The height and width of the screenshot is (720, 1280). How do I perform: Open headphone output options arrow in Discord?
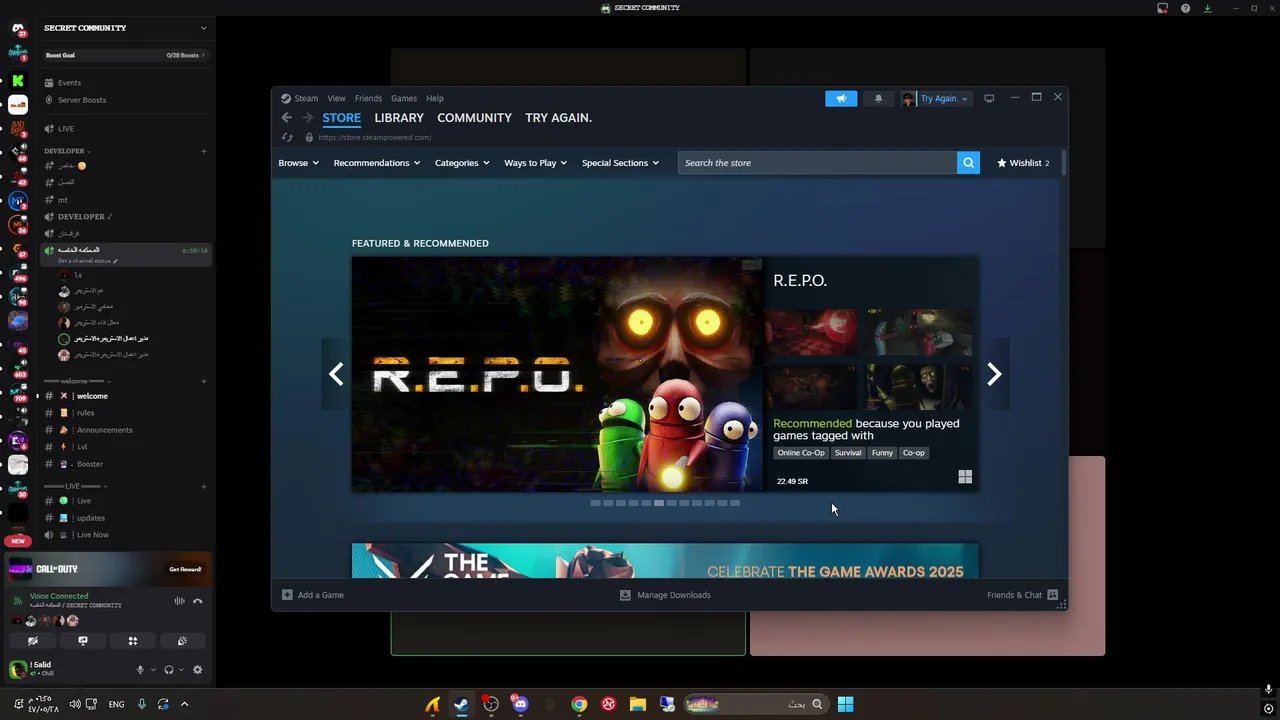point(181,670)
